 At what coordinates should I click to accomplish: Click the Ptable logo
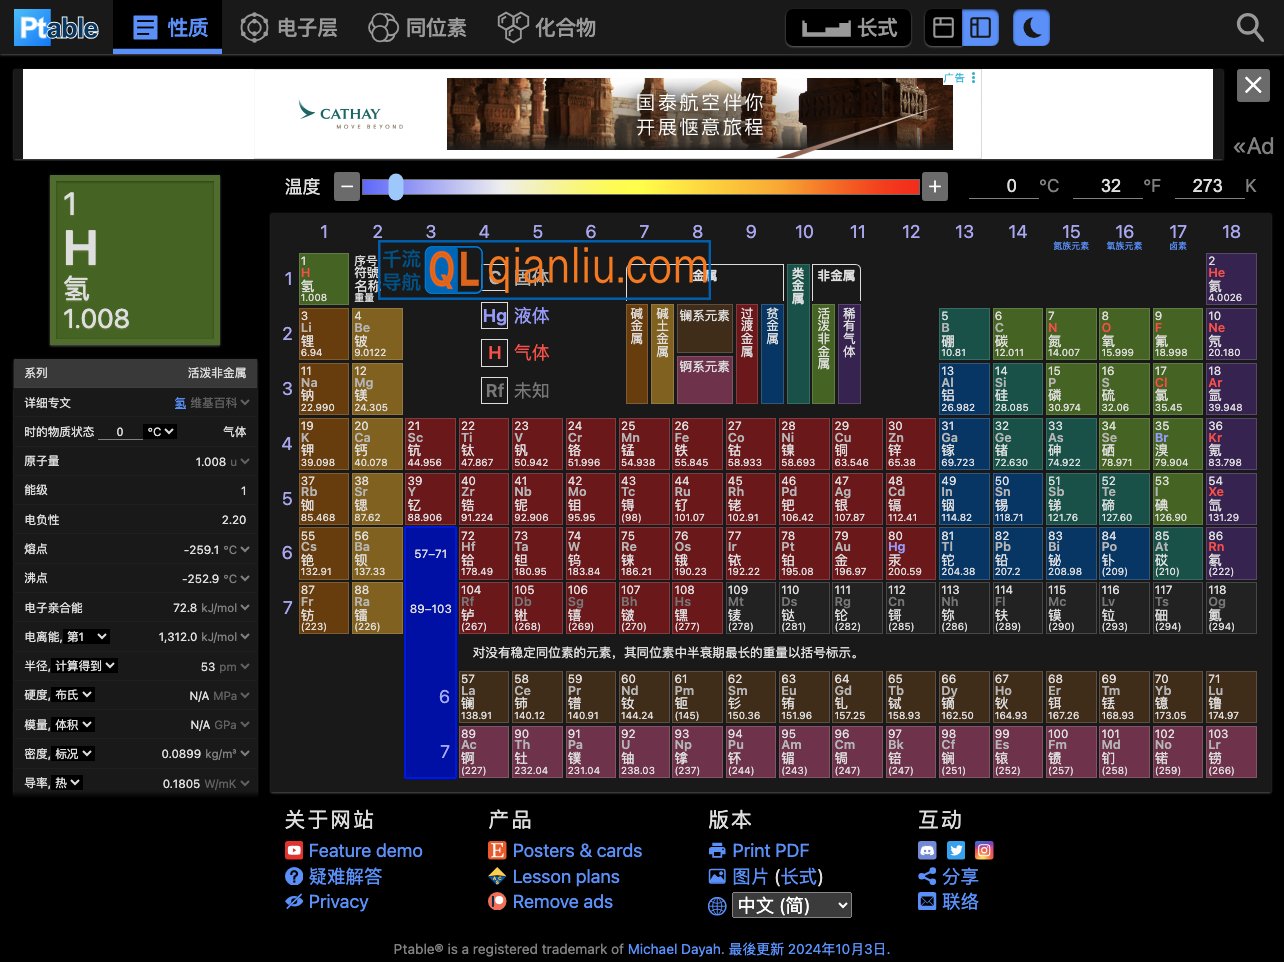pos(57,27)
